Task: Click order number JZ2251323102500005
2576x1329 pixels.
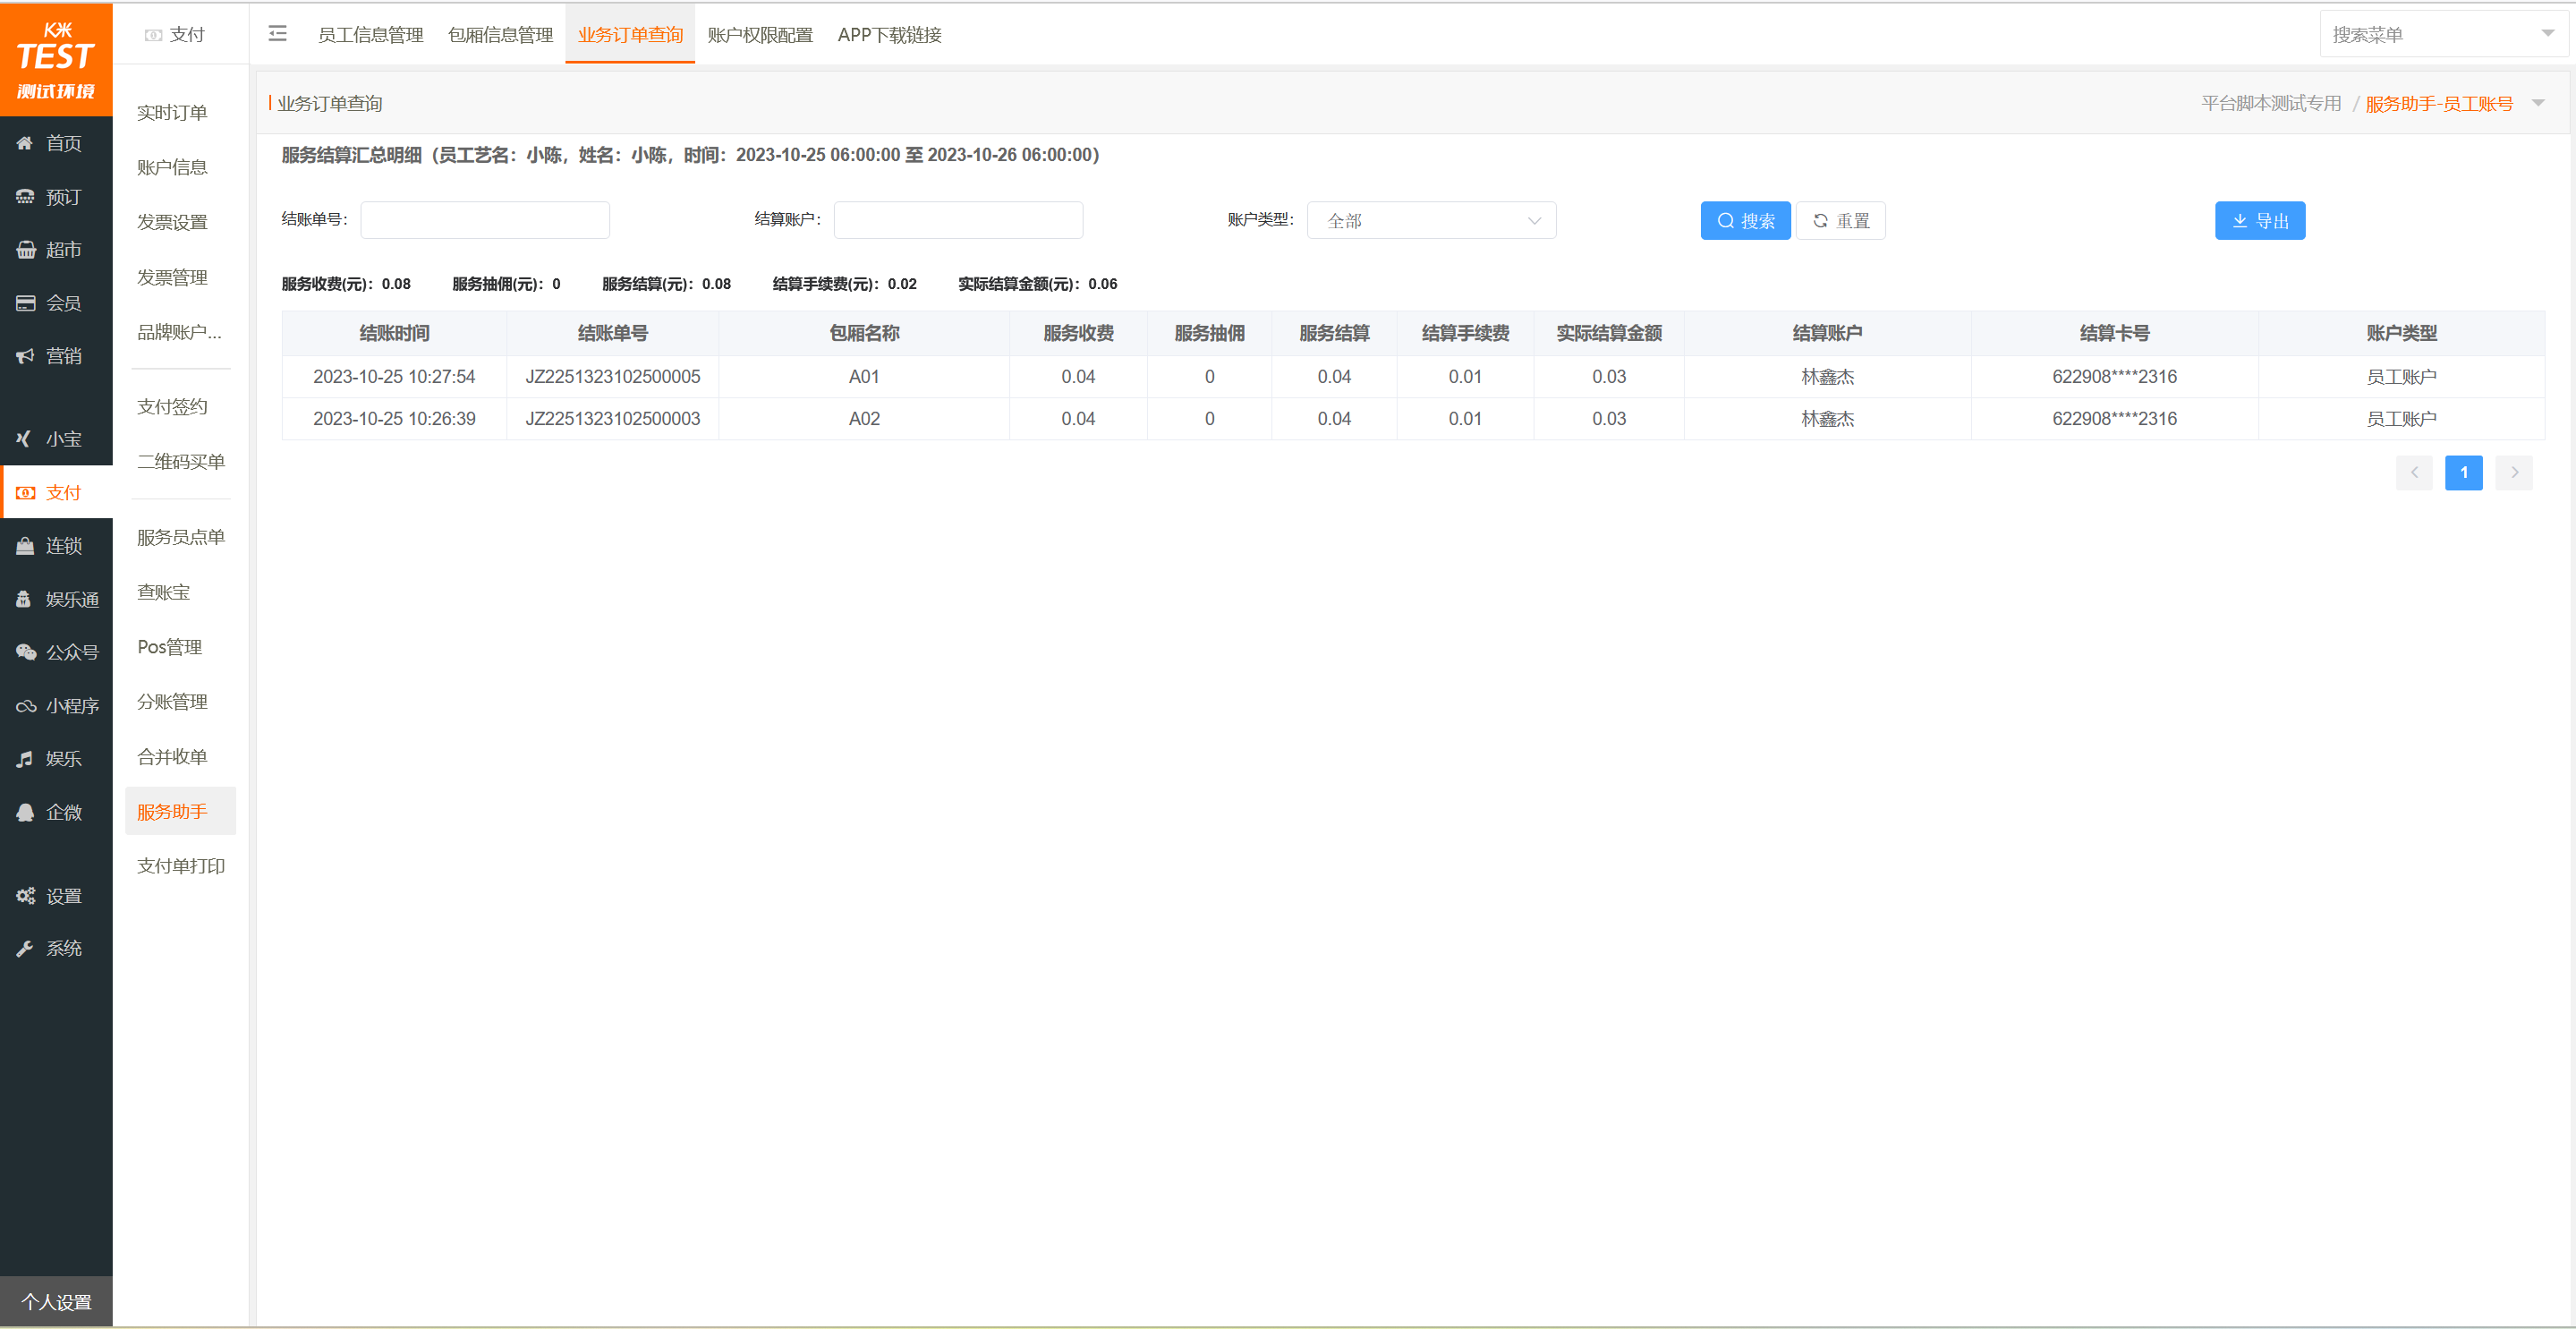Action: coord(613,377)
